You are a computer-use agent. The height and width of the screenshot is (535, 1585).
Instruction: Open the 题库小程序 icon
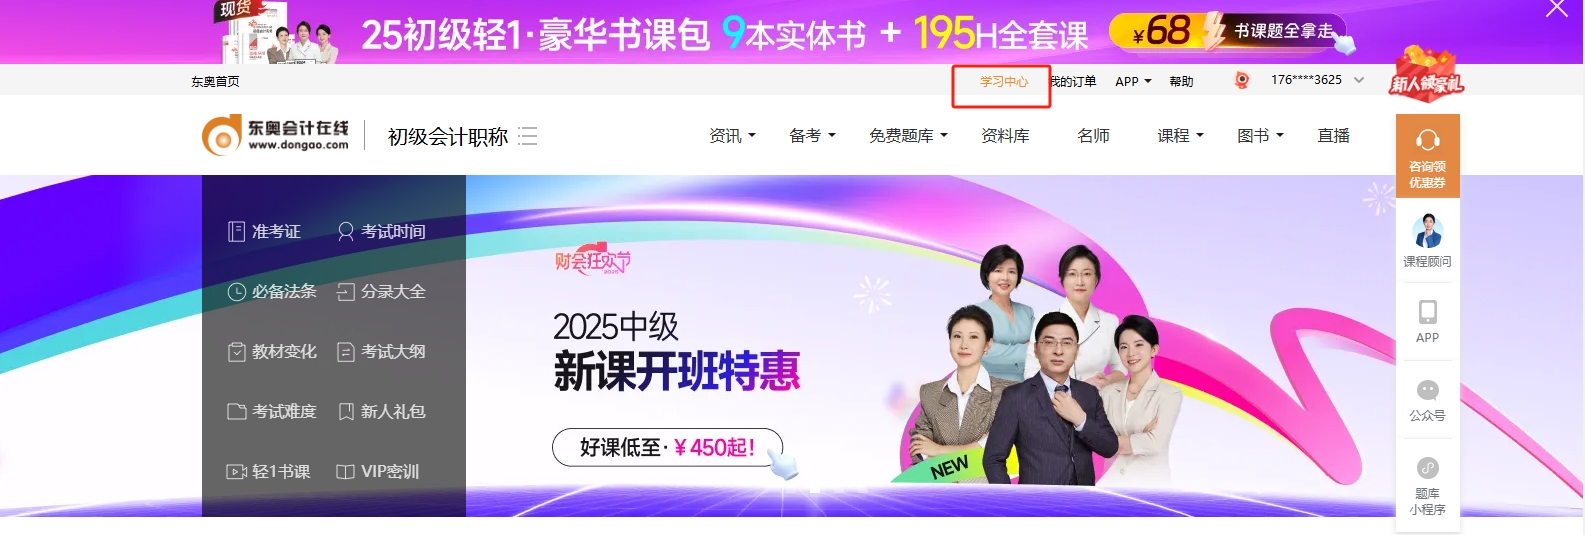click(x=1428, y=468)
